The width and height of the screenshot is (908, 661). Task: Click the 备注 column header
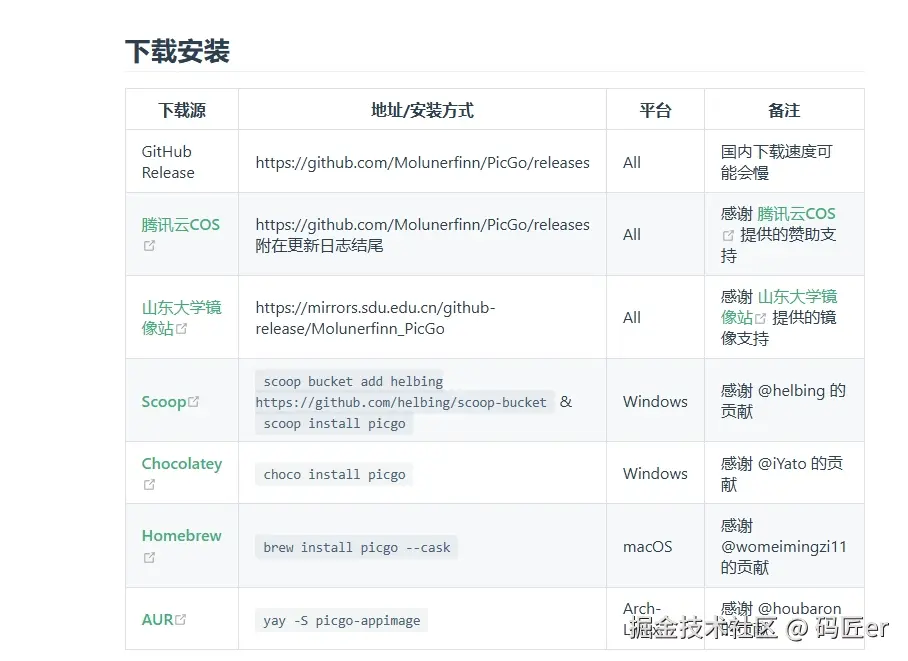tap(784, 110)
